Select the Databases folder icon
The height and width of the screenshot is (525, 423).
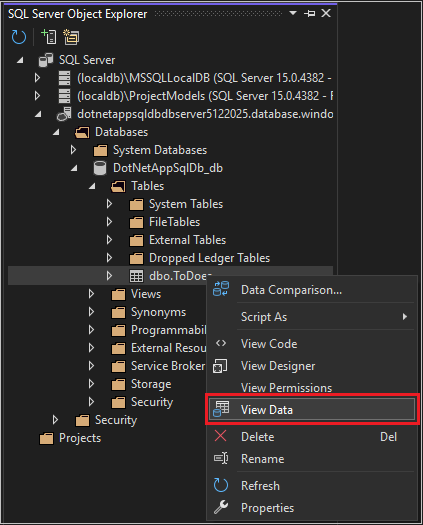[82, 132]
